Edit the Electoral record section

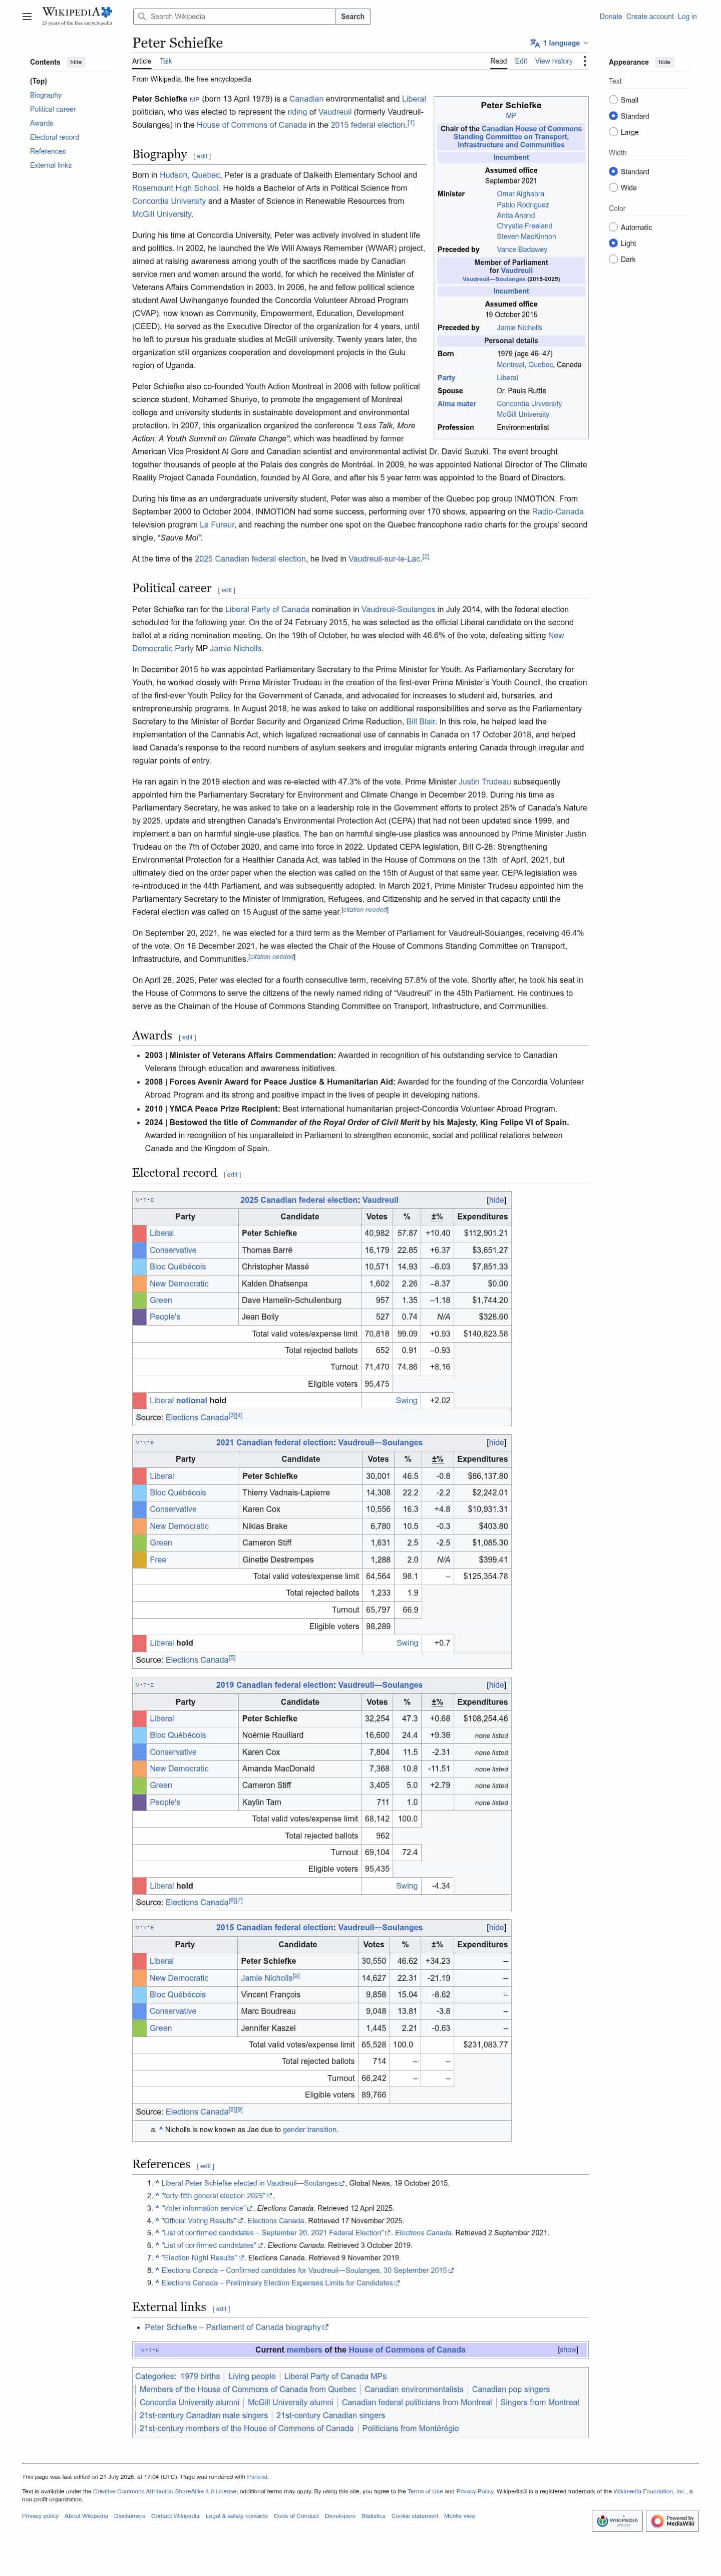(232, 1174)
